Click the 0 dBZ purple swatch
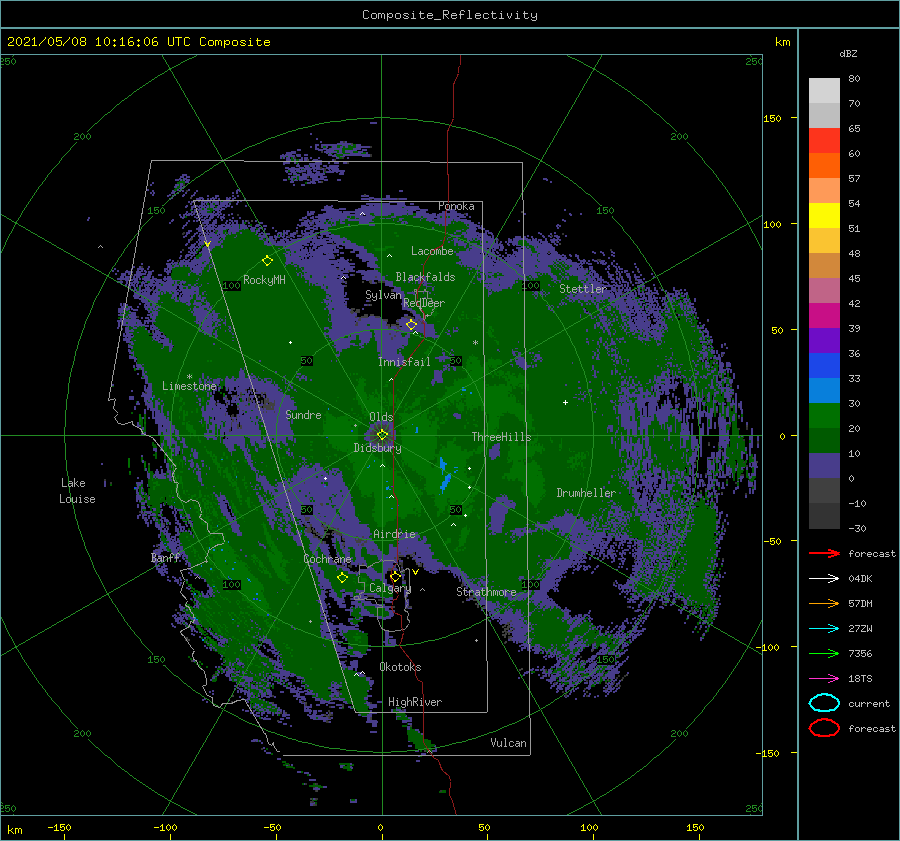Viewport: 900px width, 841px height. [x=824, y=465]
